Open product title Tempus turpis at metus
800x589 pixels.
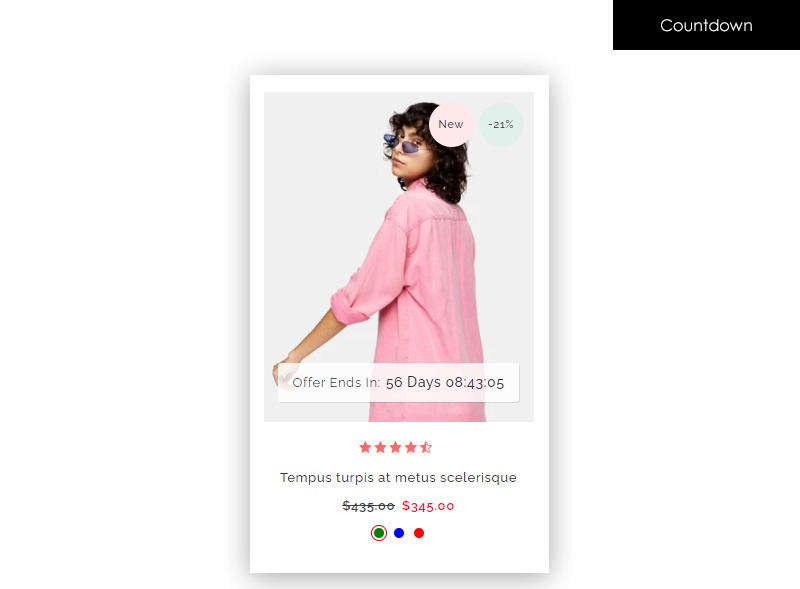(398, 478)
